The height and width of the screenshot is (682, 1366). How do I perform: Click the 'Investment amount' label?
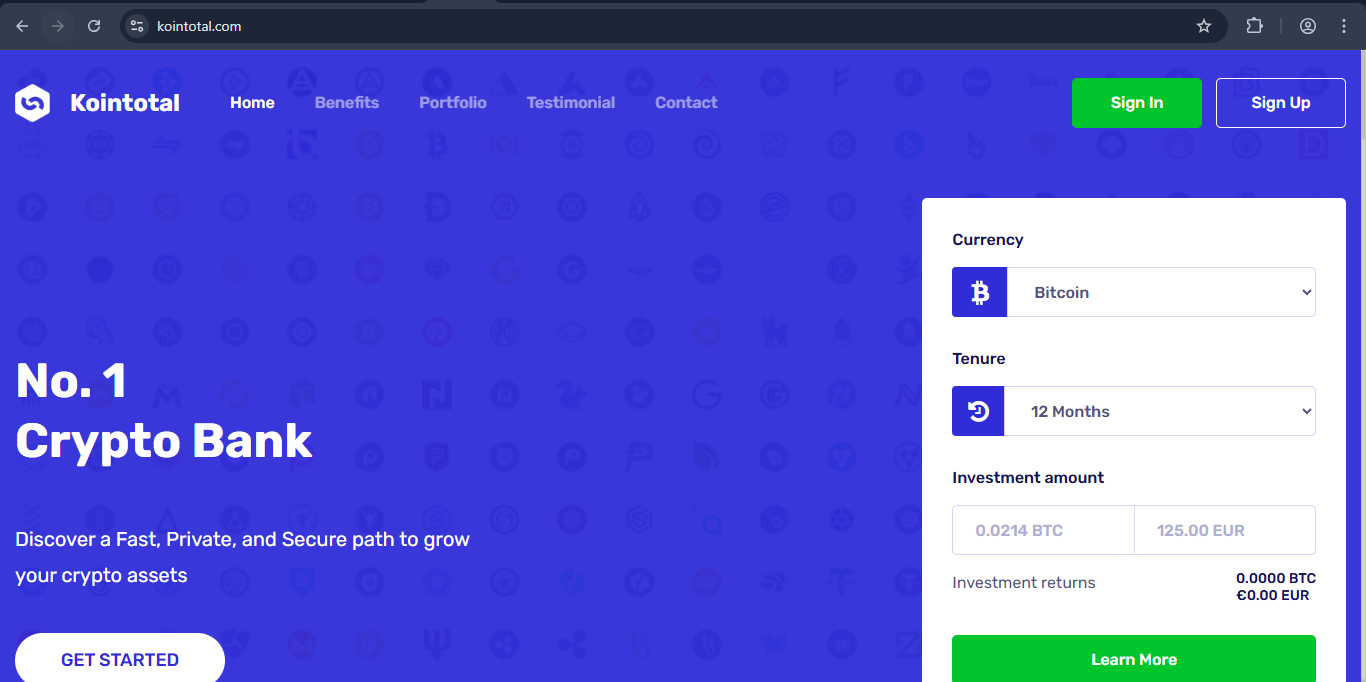click(1028, 477)
